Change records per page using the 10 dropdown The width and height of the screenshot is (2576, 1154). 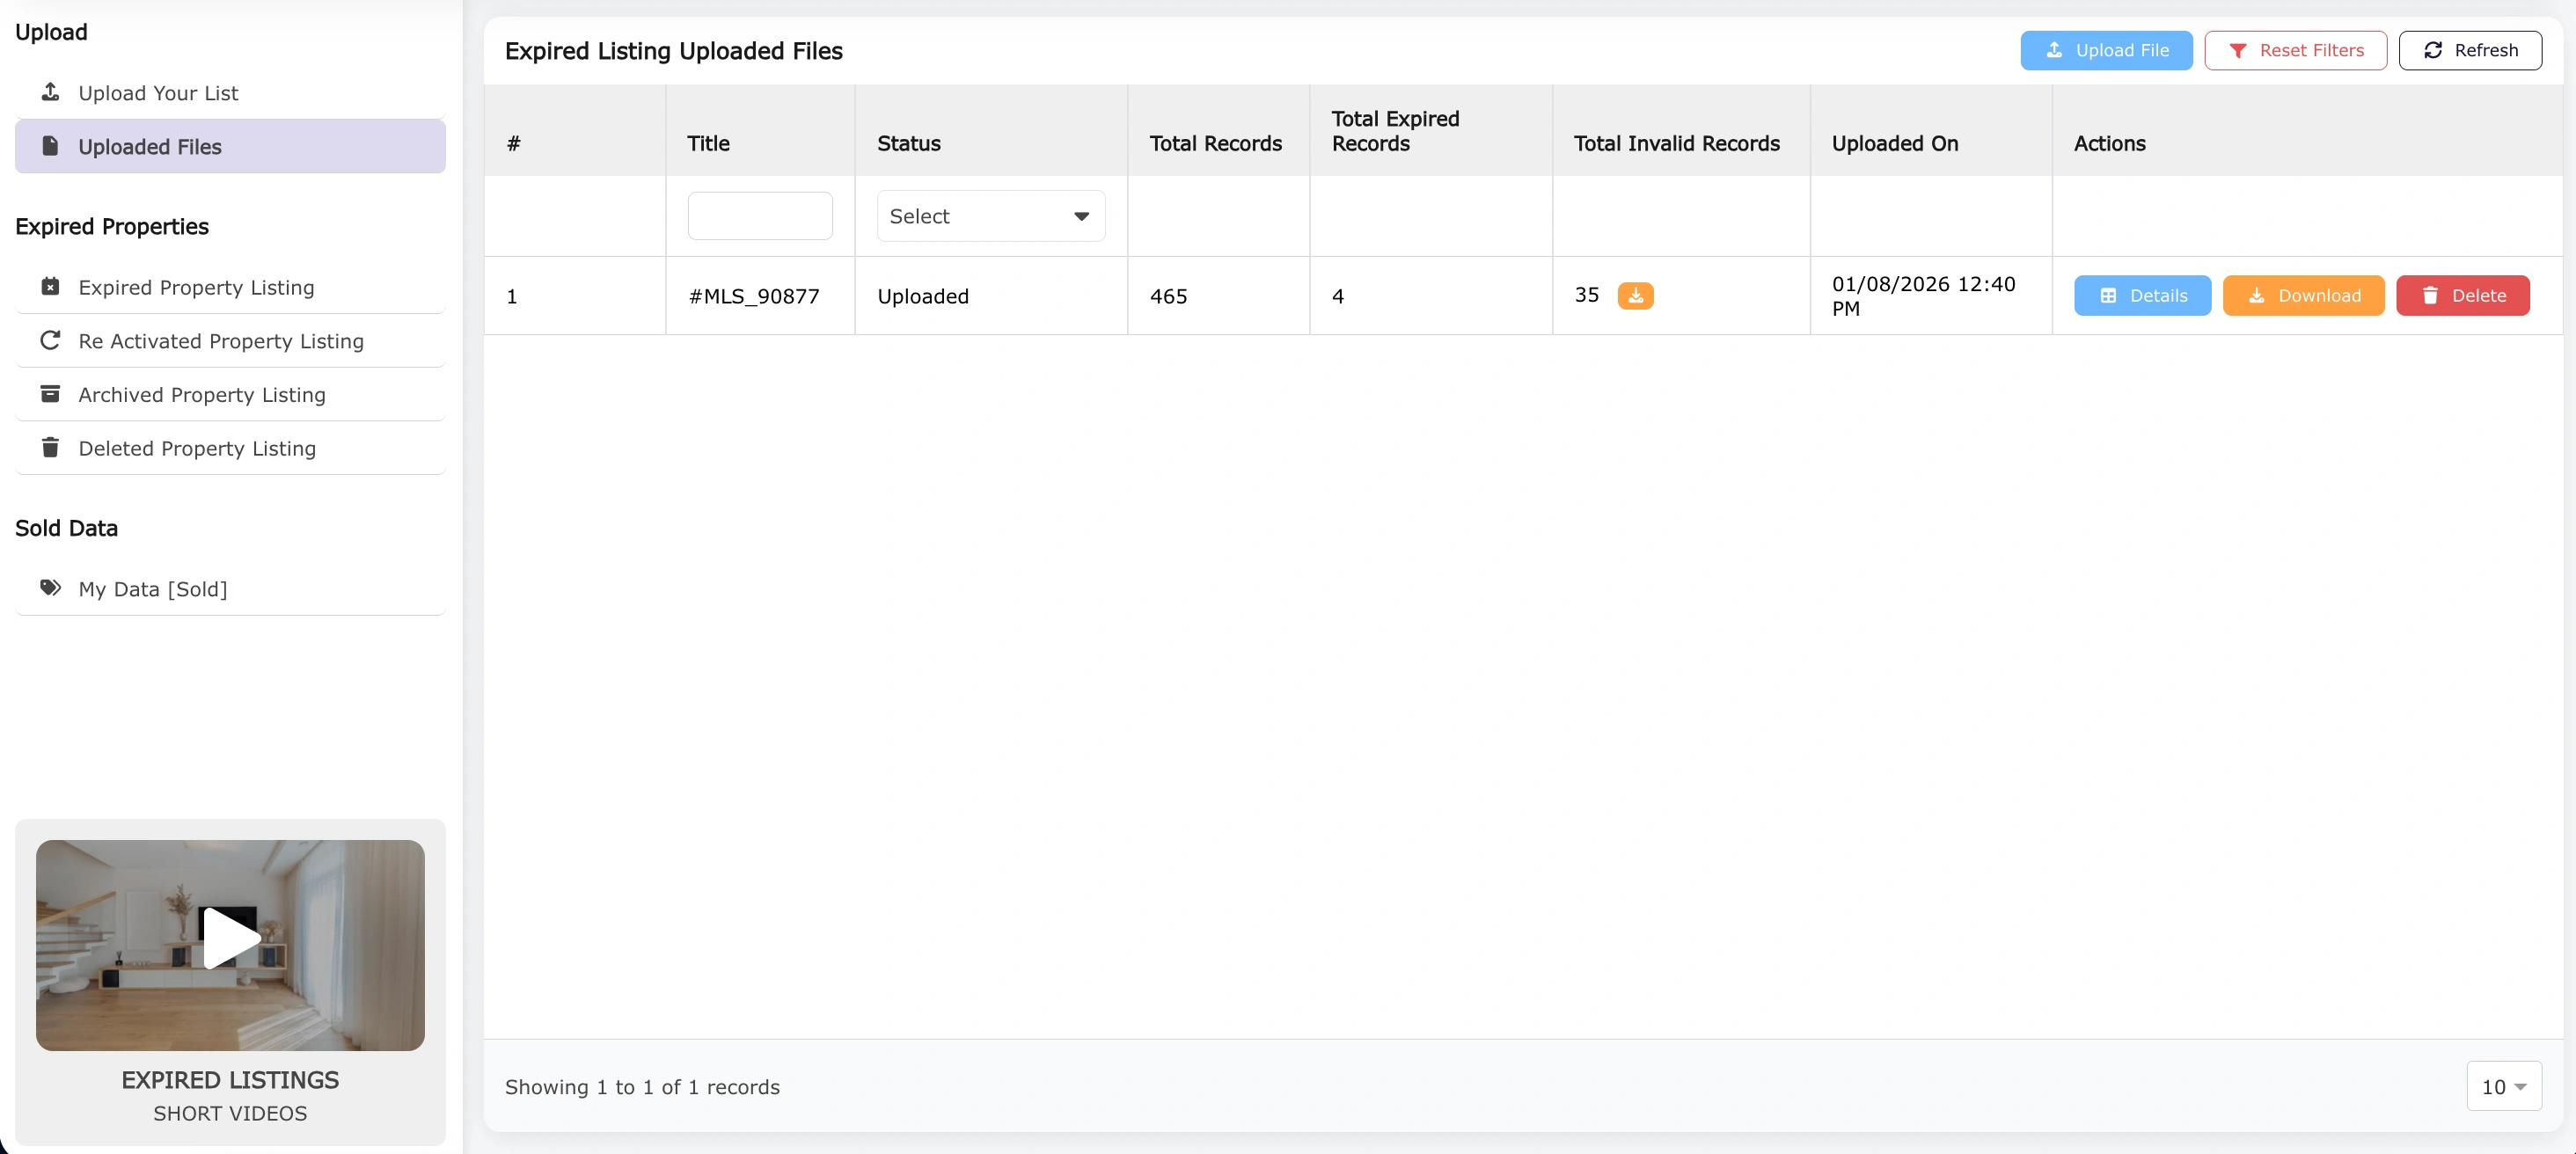pos(2503,1086)
